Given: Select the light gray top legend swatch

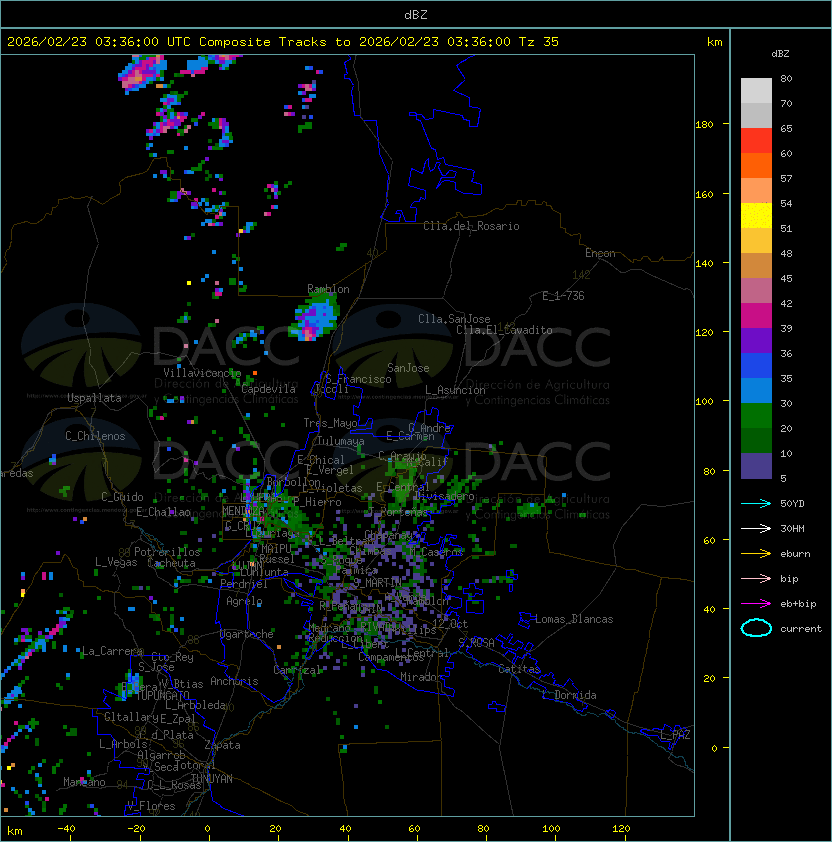Looking at the screenshot, I should pyautogui.click(x=756, y=91).
